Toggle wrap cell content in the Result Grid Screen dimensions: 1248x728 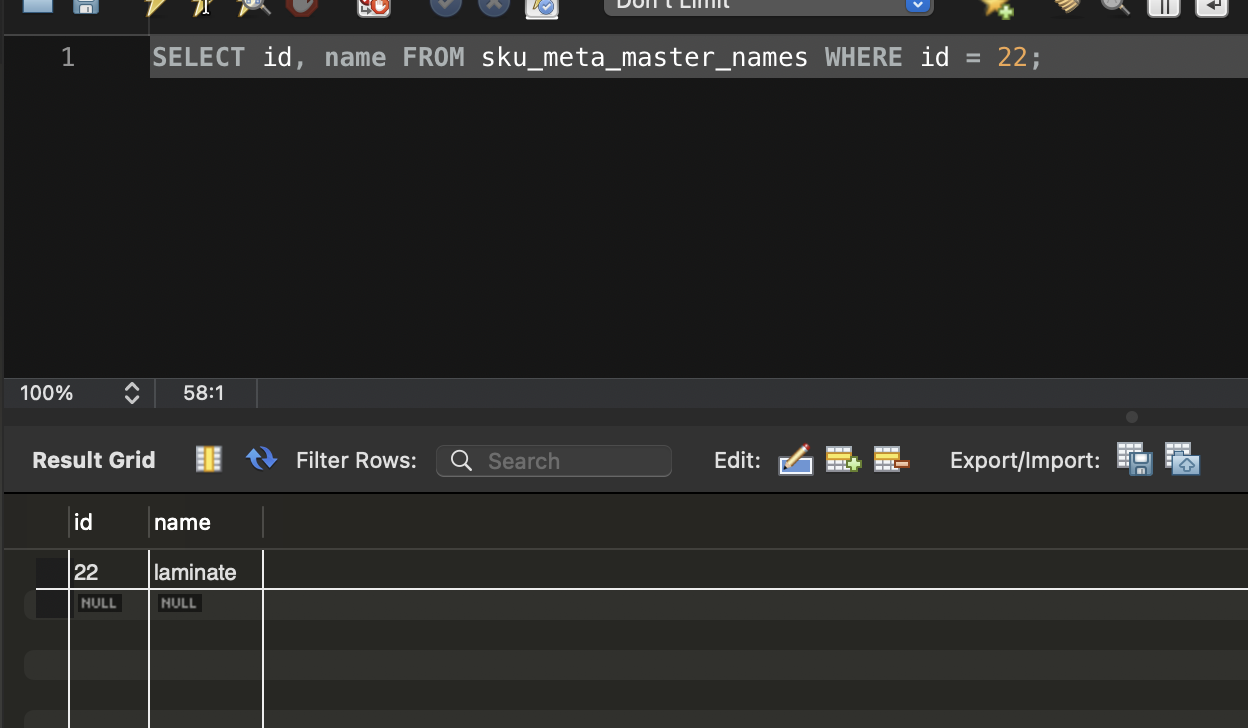click(x=208, y=459)
